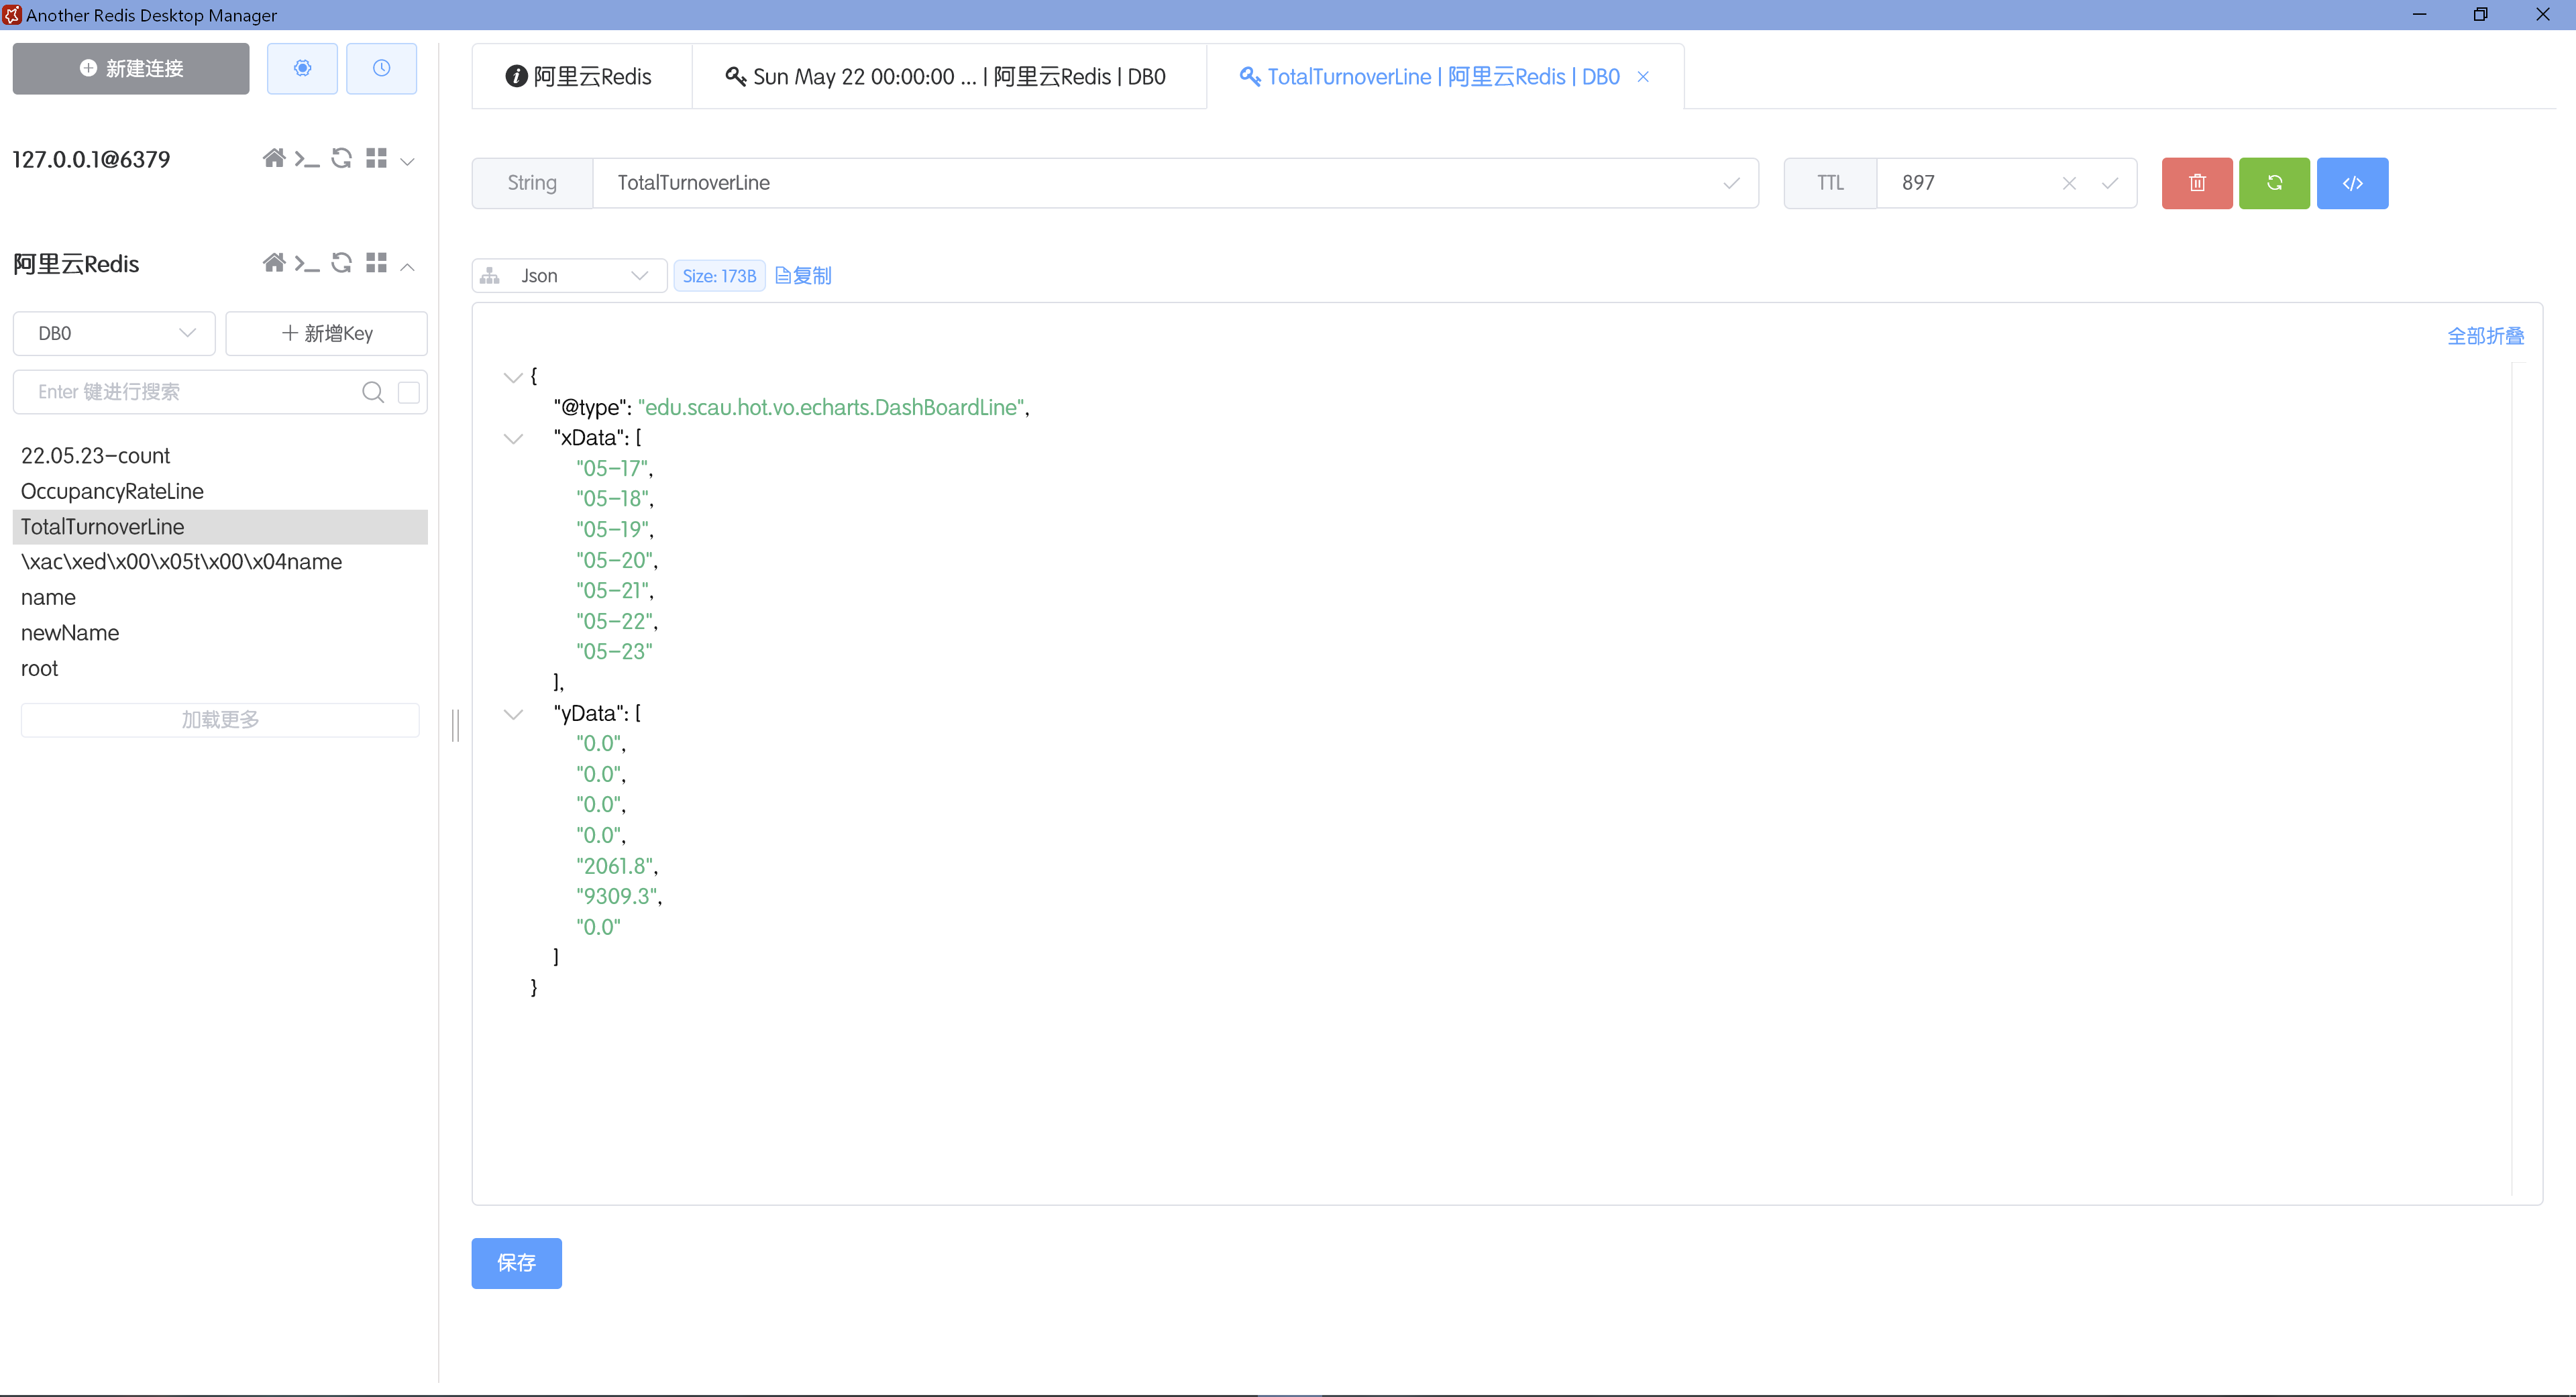The width and height of the screenshot is (2576, 1397).
Task: Click the String type label
Action: [532, 183]
